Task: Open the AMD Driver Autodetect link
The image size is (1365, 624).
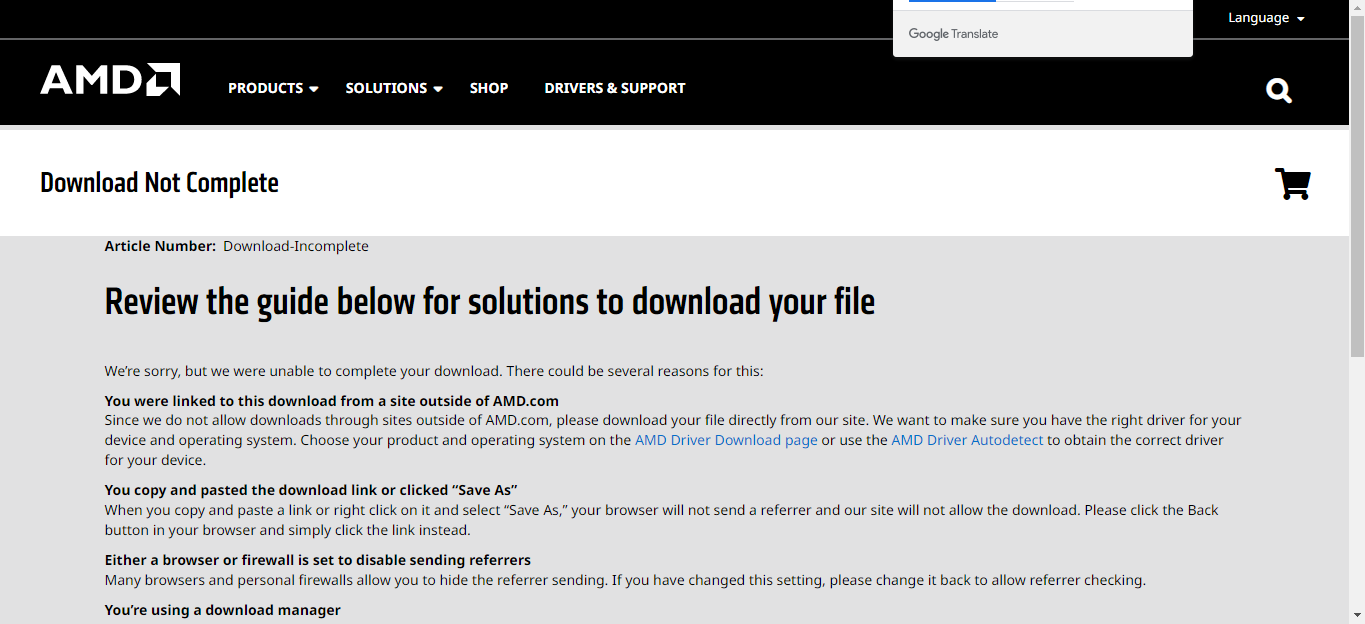Action: (x=967, y=440)
